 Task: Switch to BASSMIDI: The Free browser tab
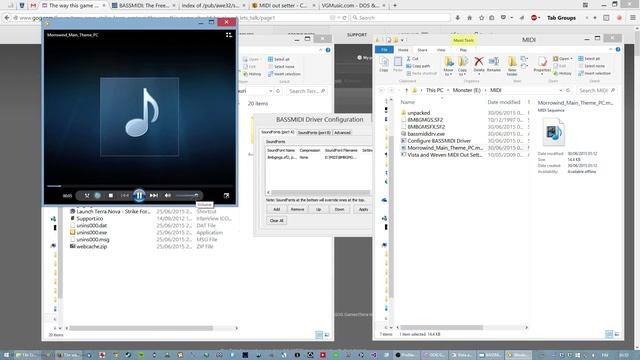pyautogui.click(x=143, y=5)
